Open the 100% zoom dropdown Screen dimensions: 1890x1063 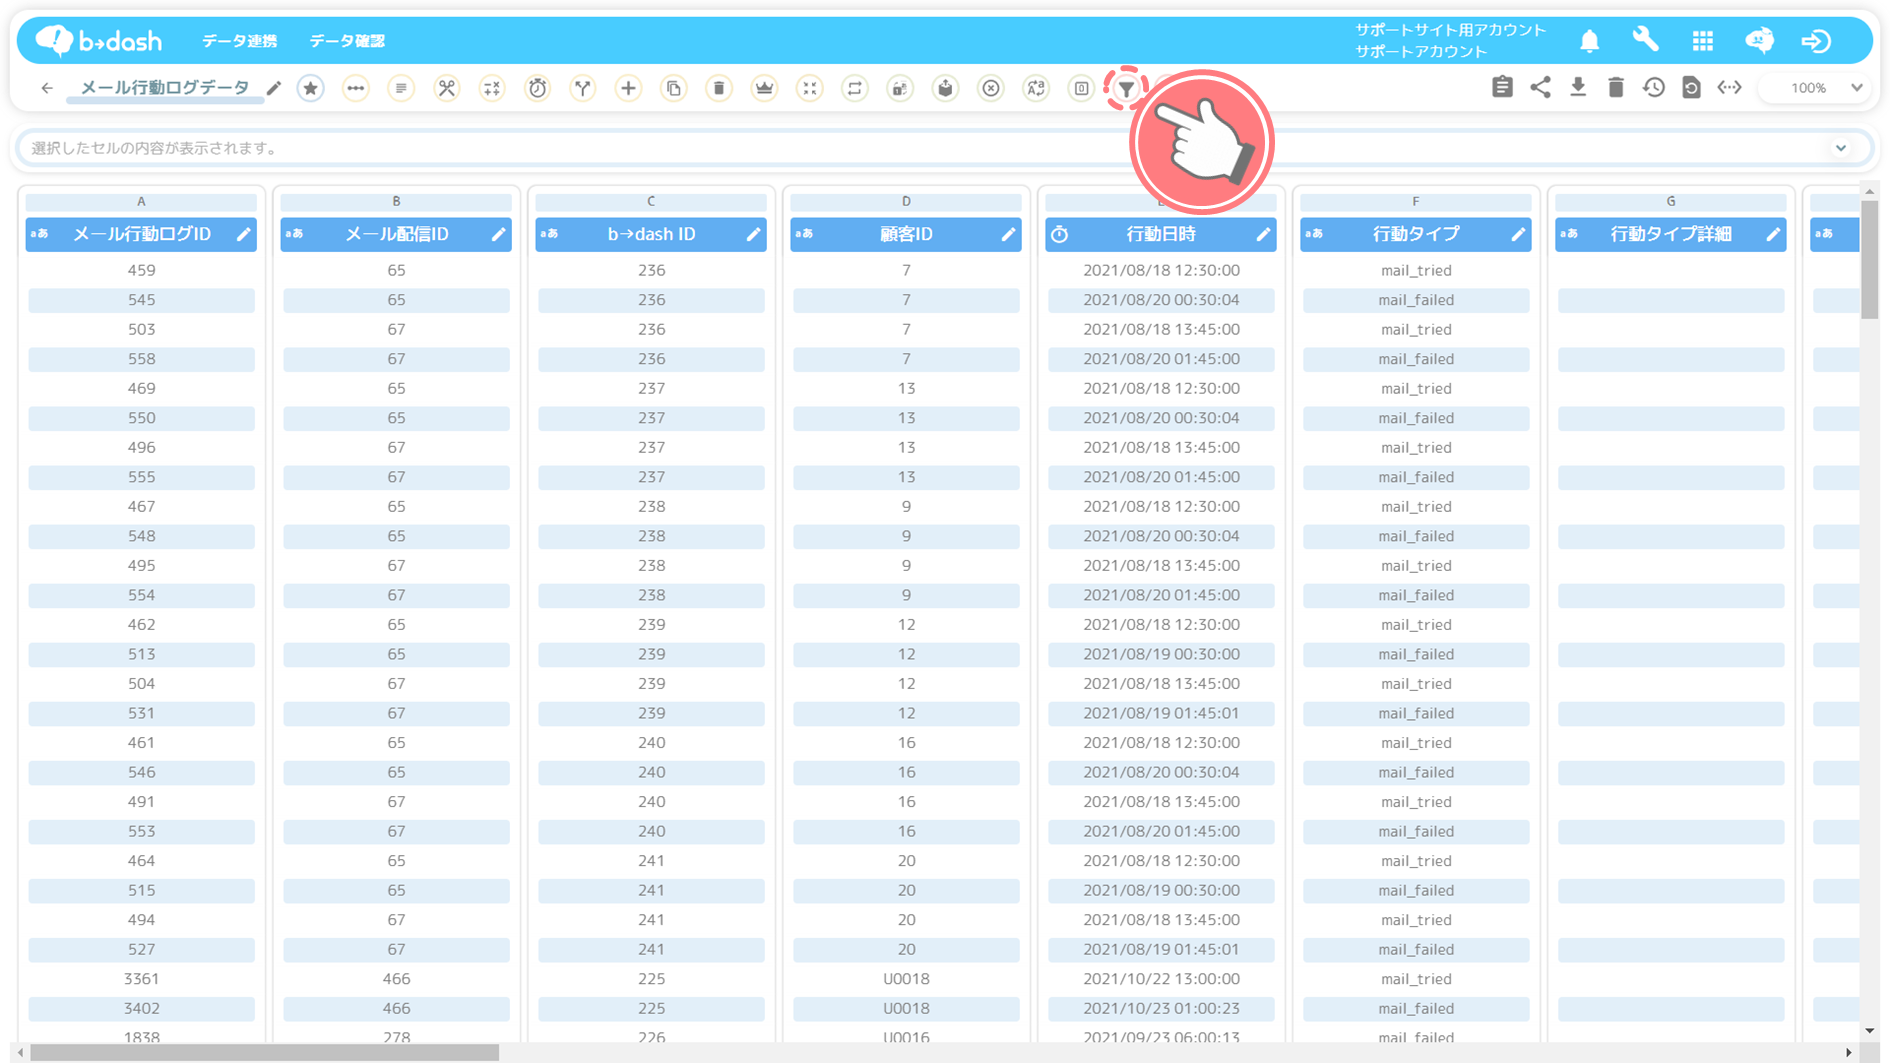1815,88
